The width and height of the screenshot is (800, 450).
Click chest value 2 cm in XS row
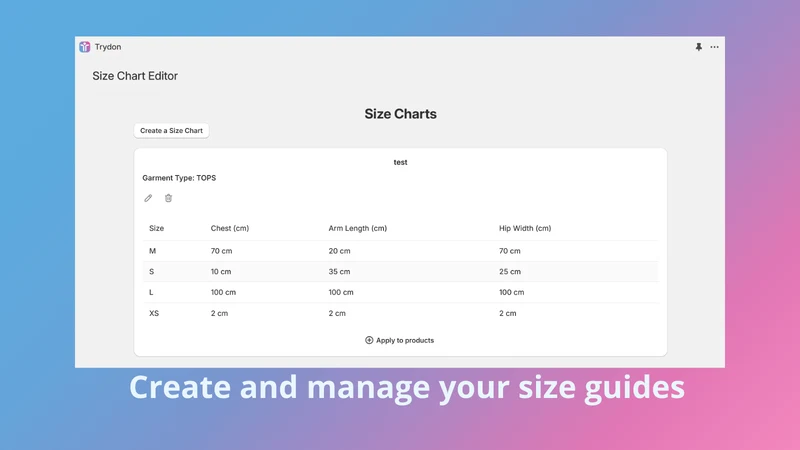tap(219, 313)
